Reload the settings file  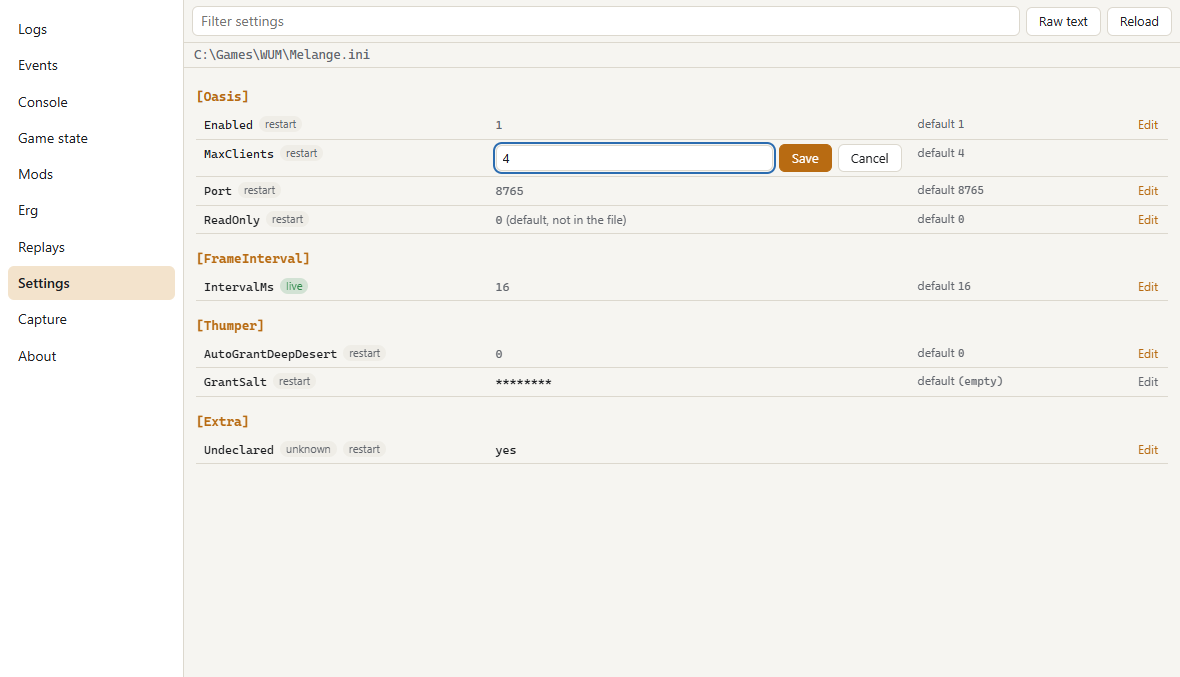coord(1139,21)
